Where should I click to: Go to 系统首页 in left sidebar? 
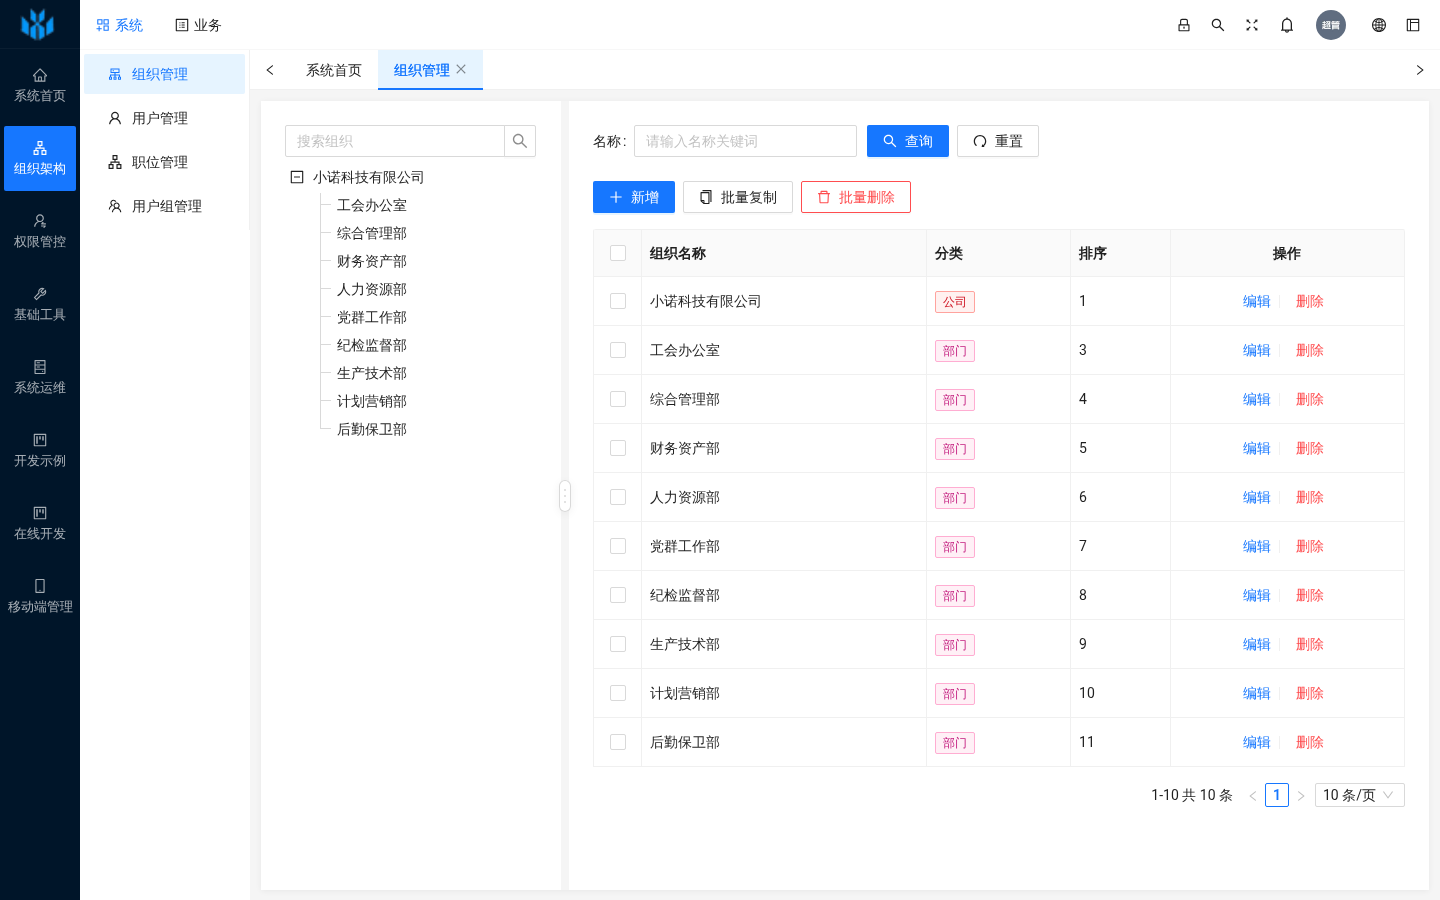40,85
